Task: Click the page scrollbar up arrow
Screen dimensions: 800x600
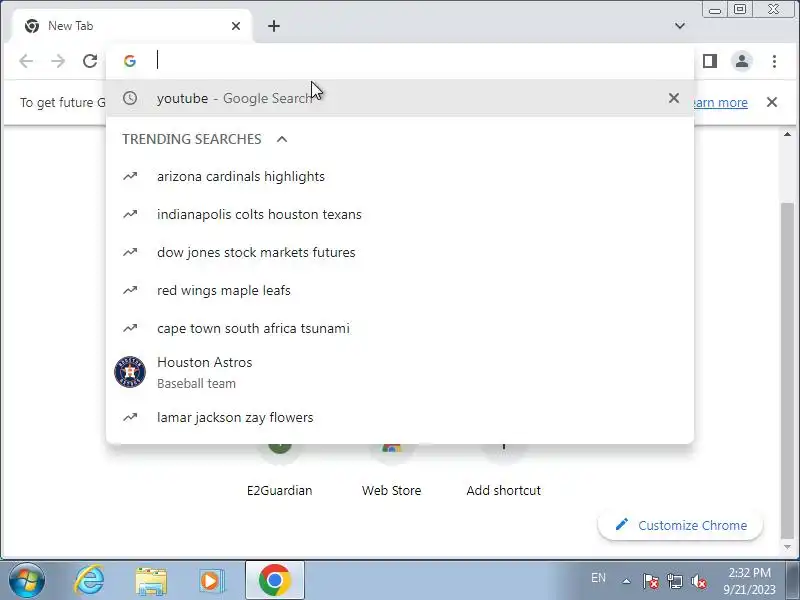Action: point(787,134)
